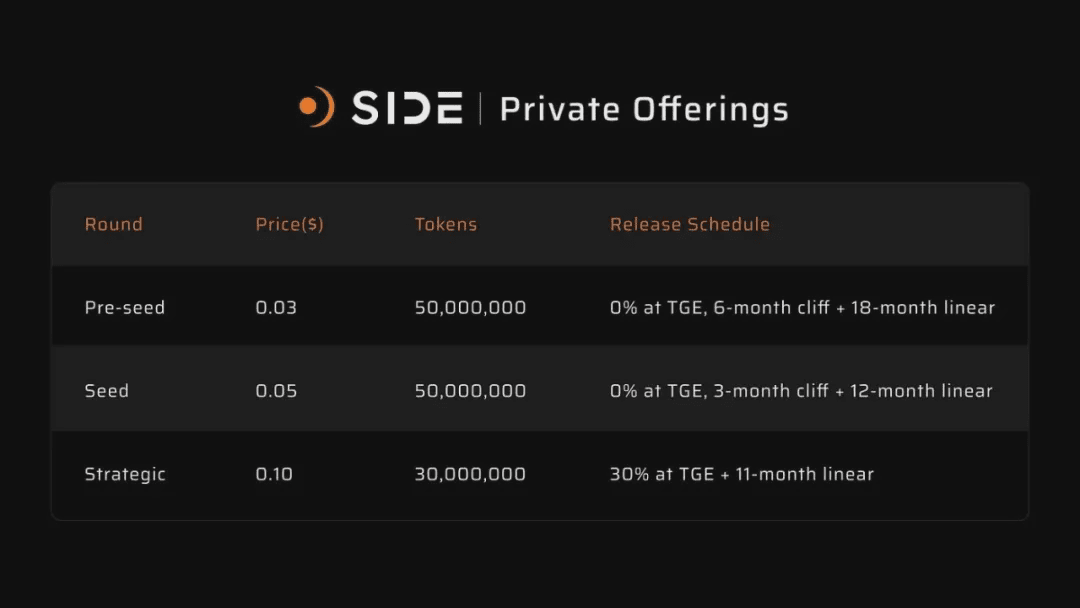Click the 0.10 price value

(x=274, y=474)
